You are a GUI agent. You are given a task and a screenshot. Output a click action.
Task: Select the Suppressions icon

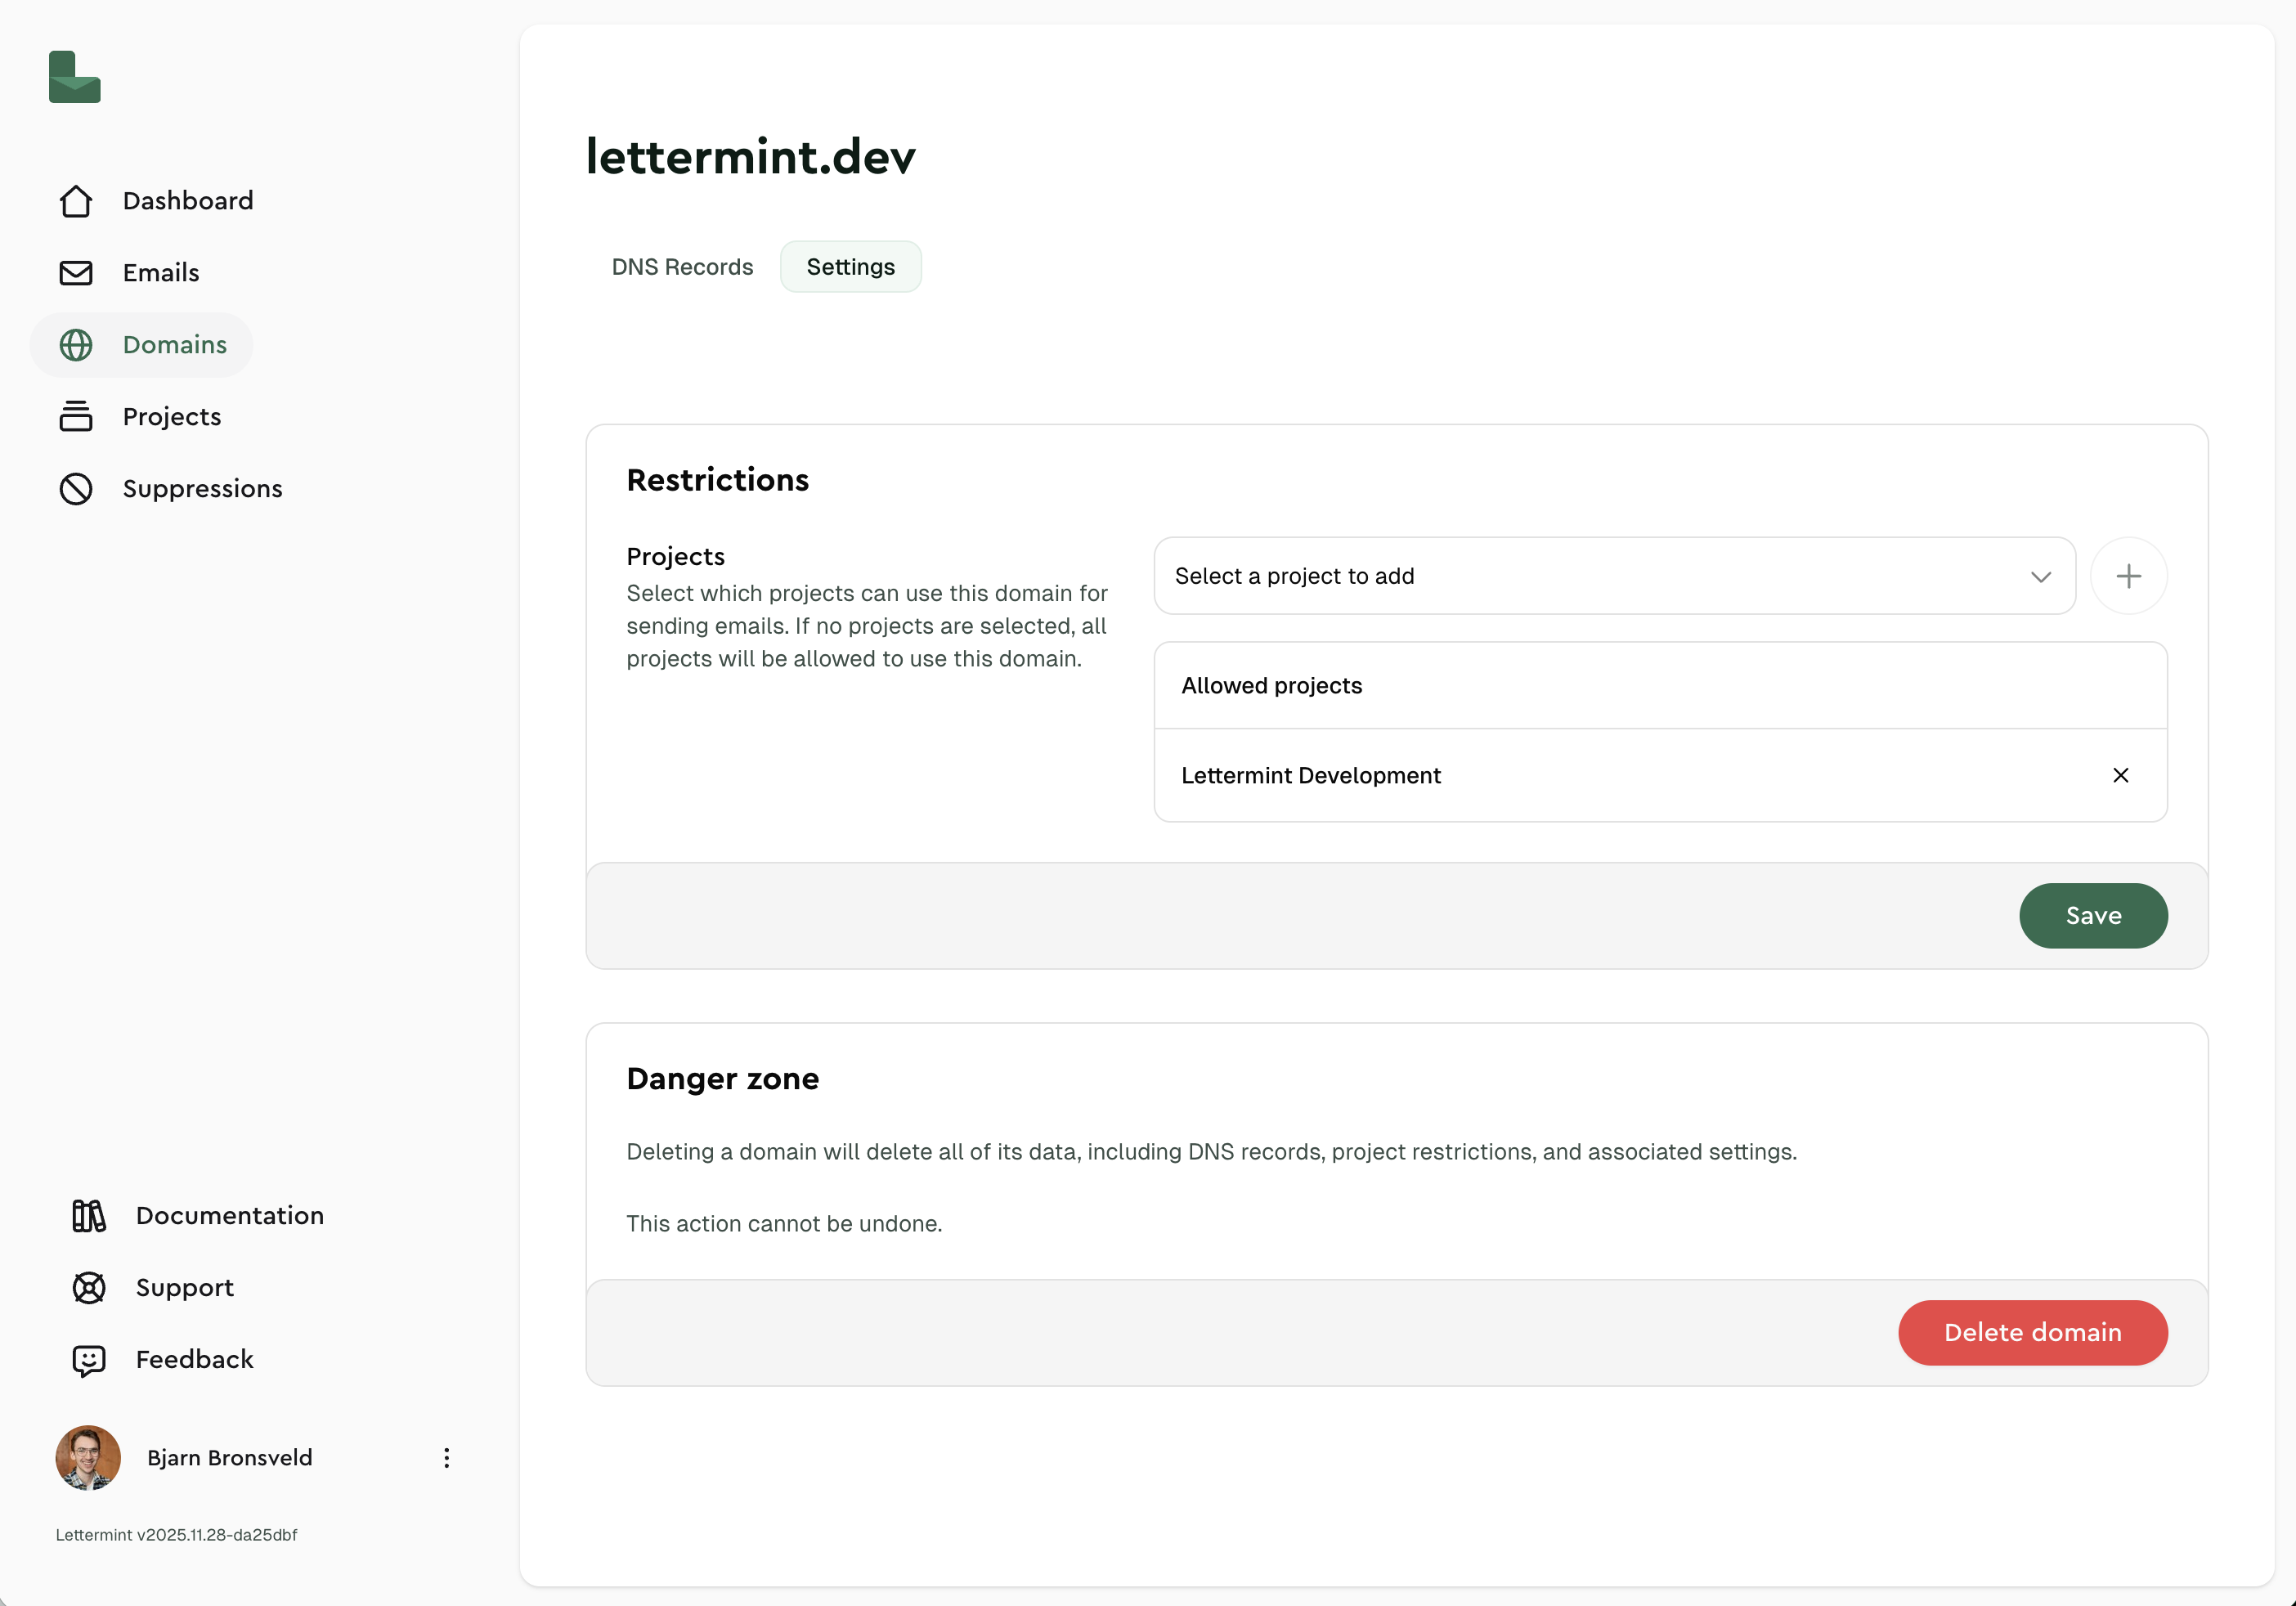(75, 488)
